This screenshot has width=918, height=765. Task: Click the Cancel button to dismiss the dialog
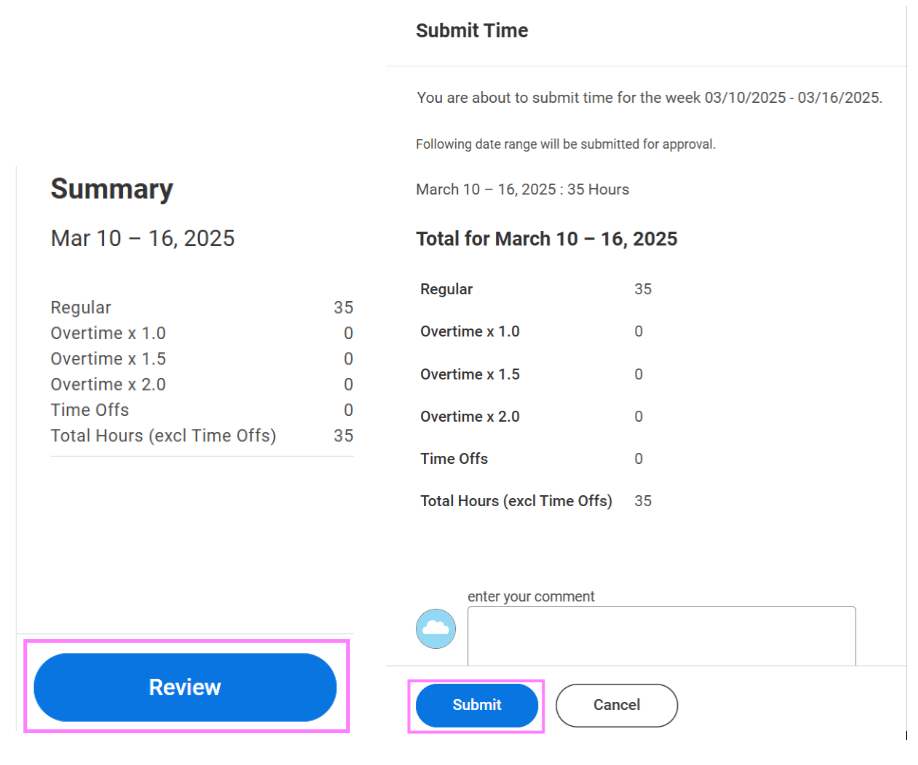[x=616, y=705]
